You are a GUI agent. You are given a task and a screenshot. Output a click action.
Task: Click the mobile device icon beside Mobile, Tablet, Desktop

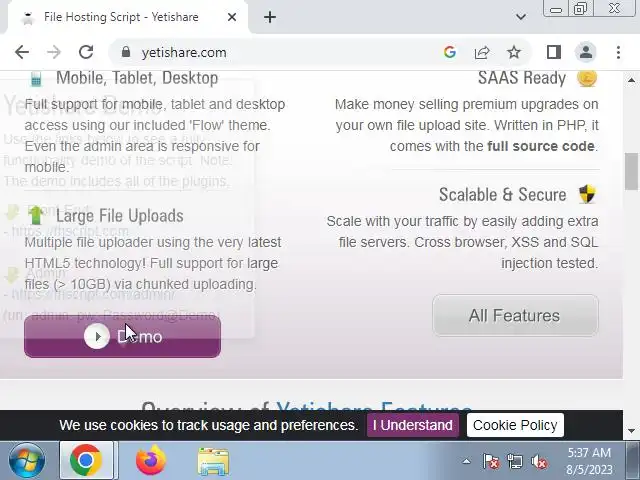pyautogui.click(x=36, y=78)
